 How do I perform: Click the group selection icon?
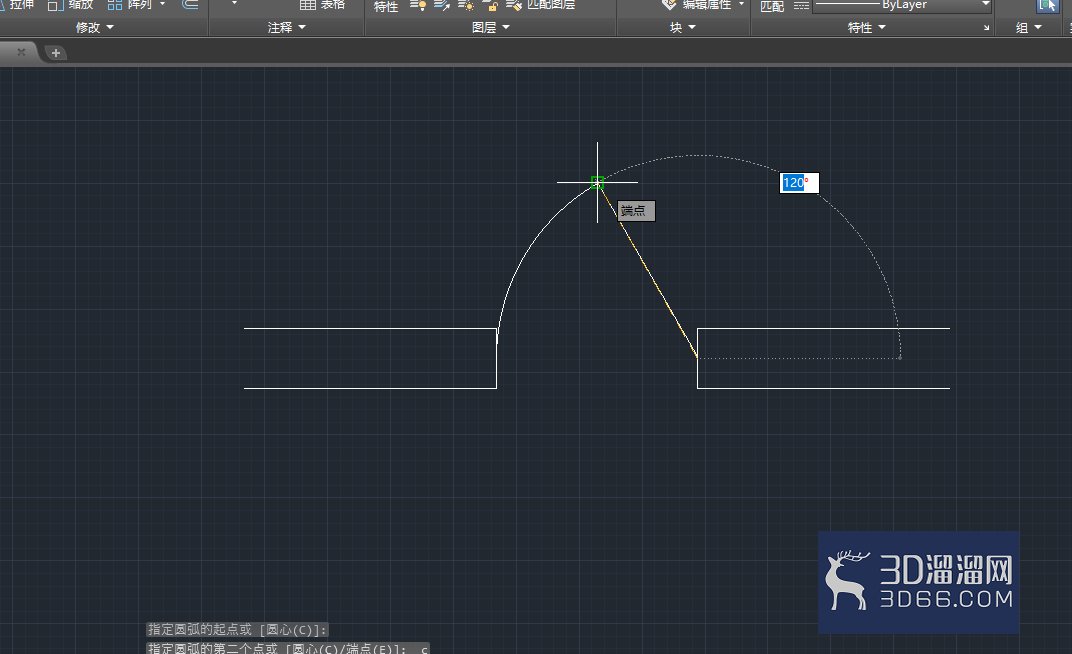click(x=1047, y=5)
